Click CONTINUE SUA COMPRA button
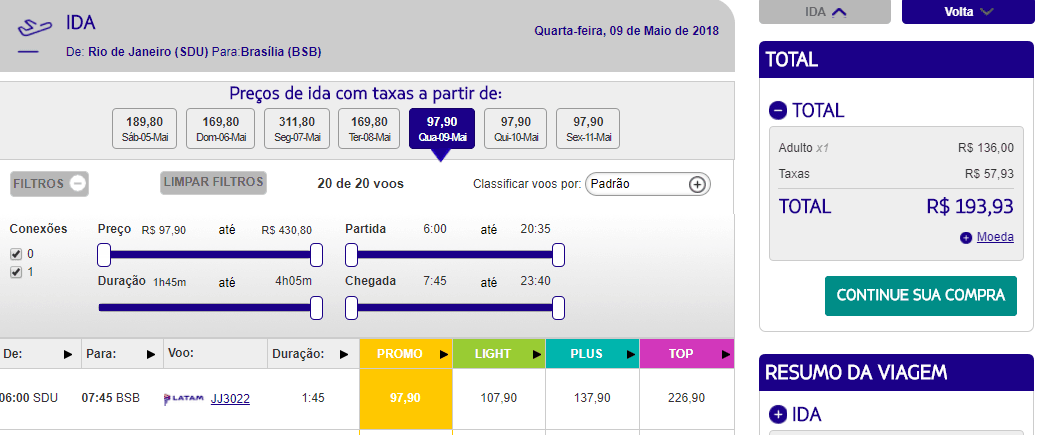The height and width of the screenshot is (435, 1045). click(920, 296)
